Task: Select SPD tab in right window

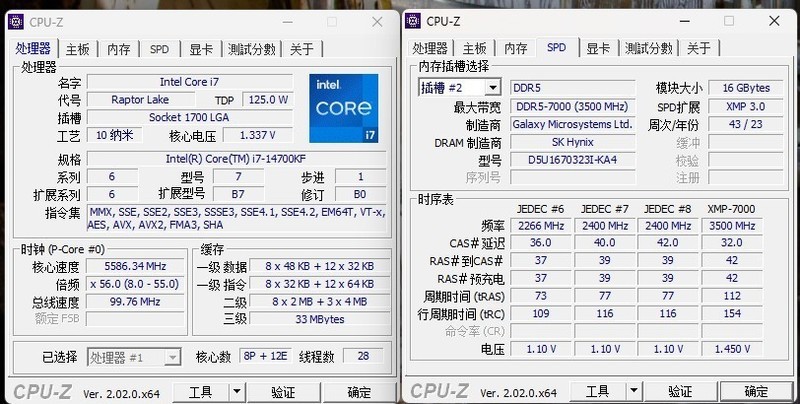Action: 557,47
